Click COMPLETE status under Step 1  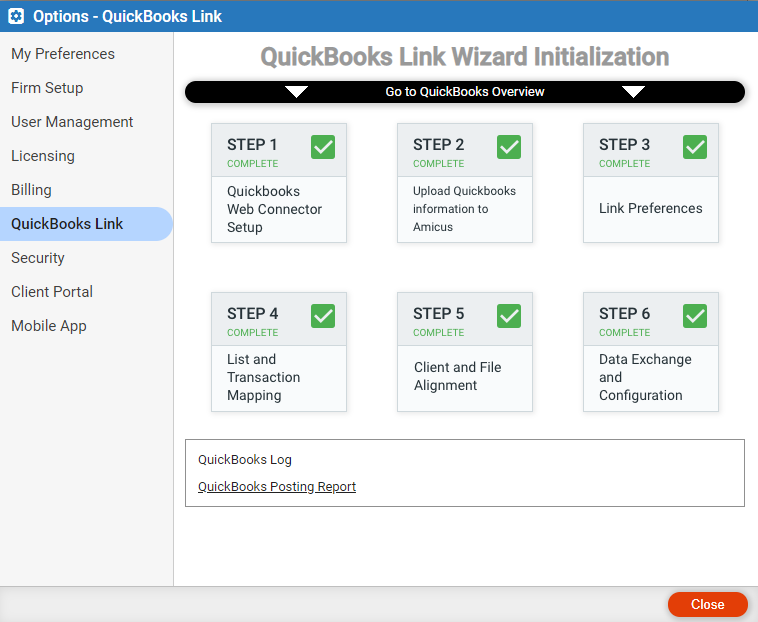coord(252,164)
